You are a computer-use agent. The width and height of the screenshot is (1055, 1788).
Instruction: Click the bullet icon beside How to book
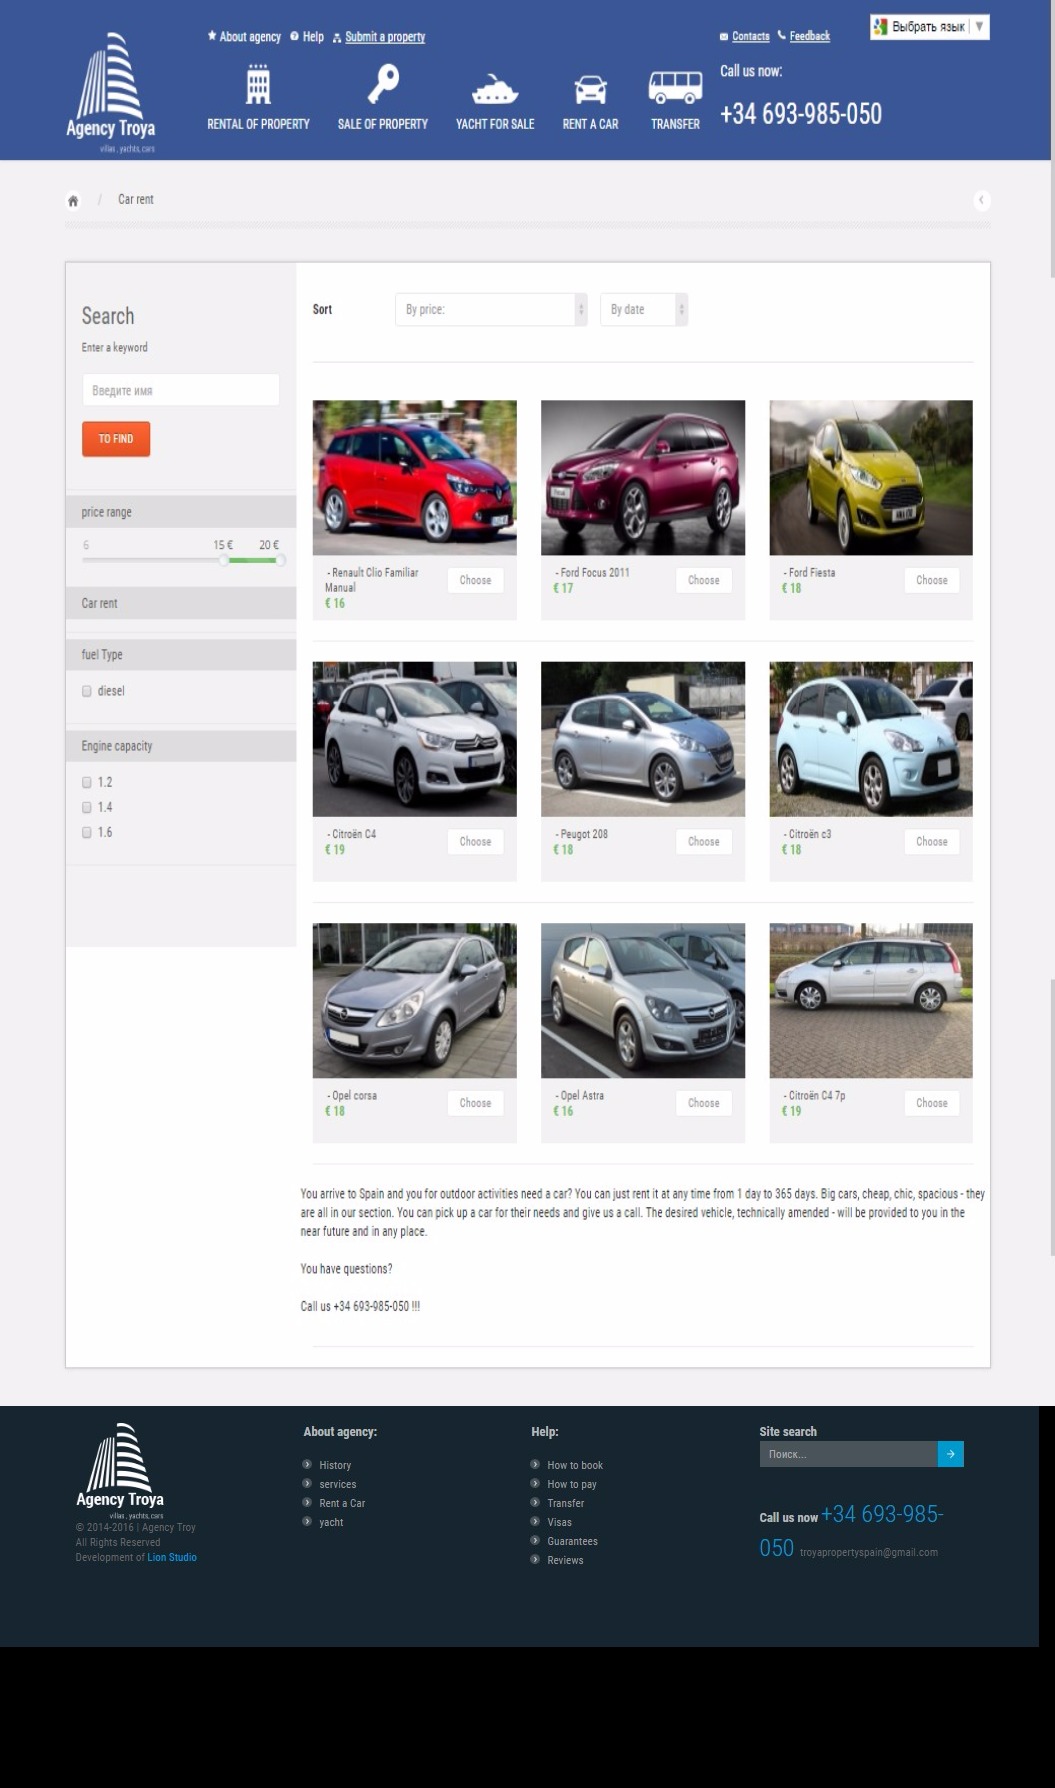pos(535,1464)
